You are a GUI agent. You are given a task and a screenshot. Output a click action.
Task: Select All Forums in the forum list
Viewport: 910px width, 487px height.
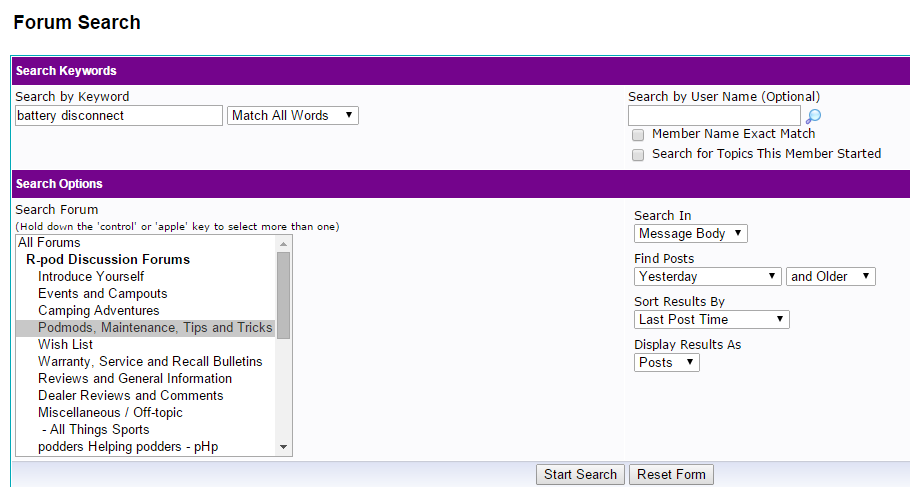(x=146, y=243)
